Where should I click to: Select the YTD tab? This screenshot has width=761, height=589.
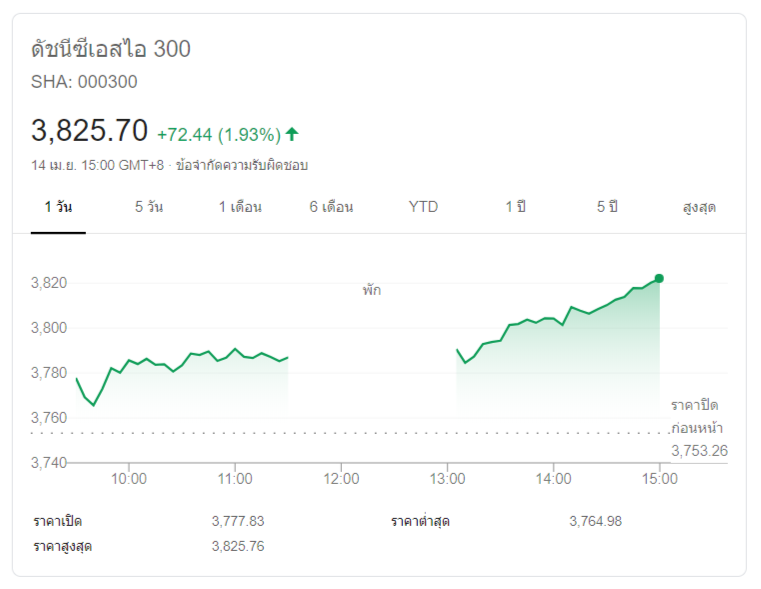[x=423, y=207]
